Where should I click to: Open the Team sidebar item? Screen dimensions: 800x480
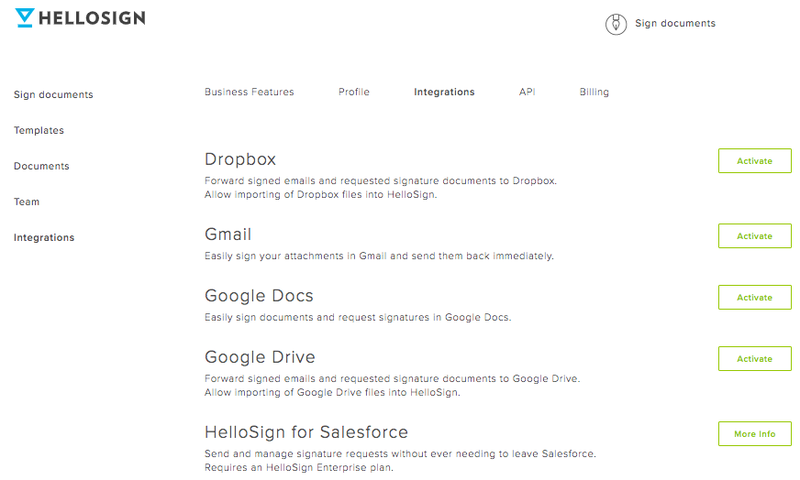(27, 202)
